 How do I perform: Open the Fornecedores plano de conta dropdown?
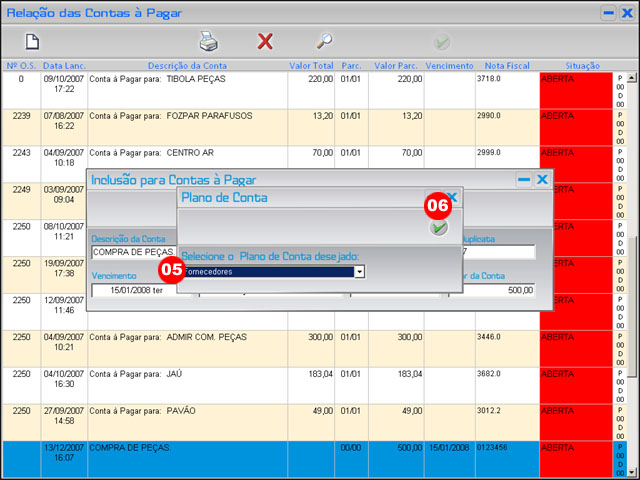click(x=359, y=271)
